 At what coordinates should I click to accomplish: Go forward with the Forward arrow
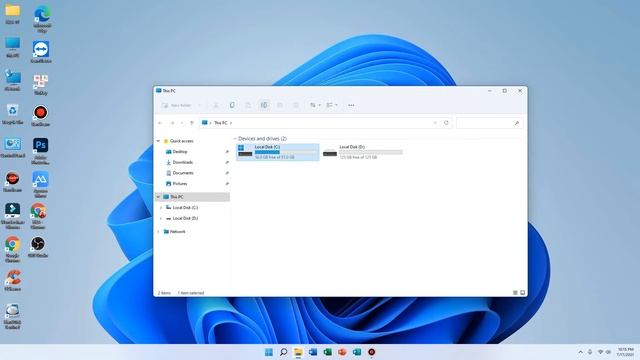(x=172, y=123)
